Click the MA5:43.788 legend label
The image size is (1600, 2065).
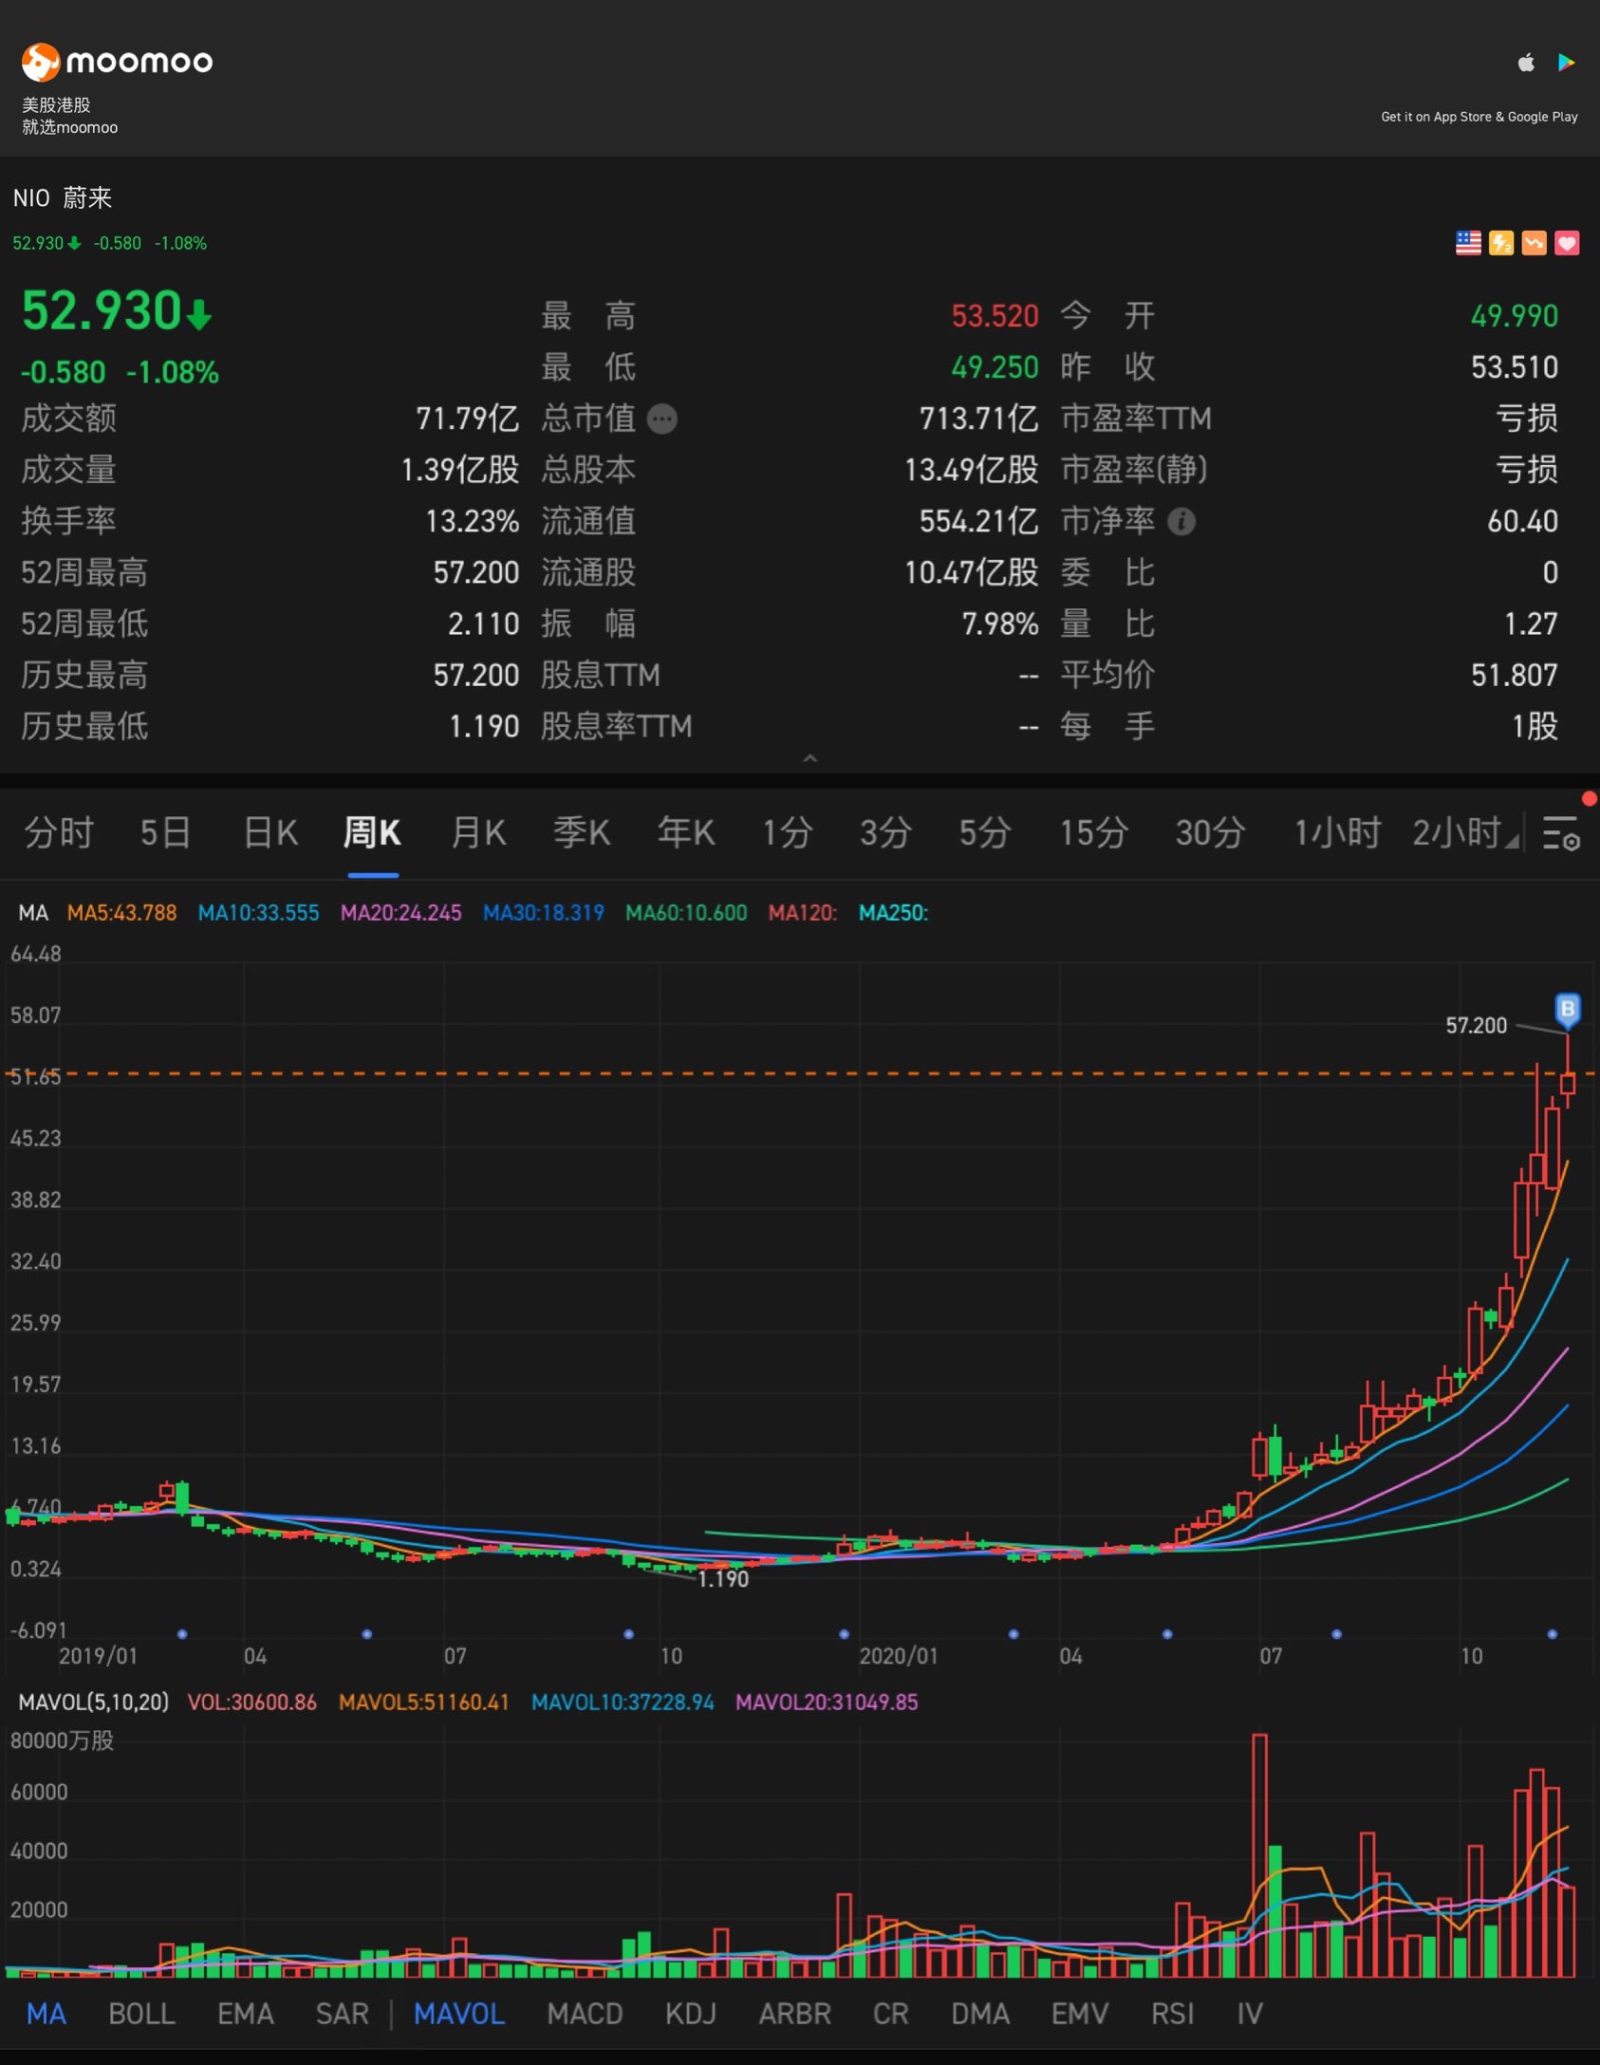tap(122, 913)
